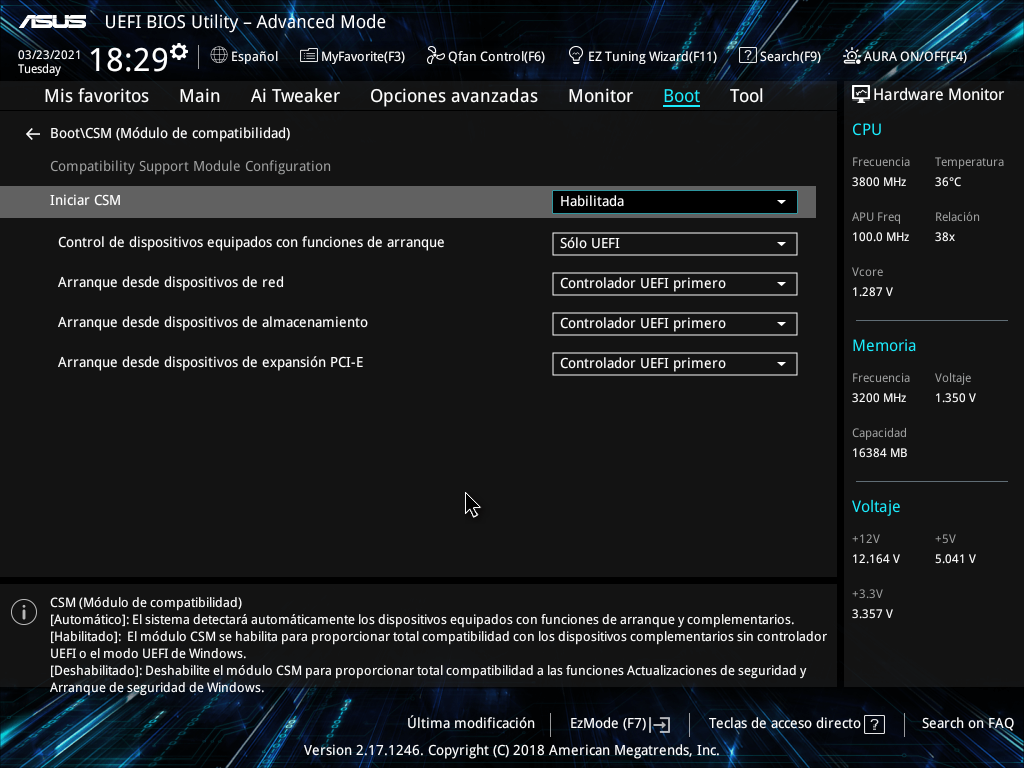1024x768 pixels.
Task: Open dropdown for expansión PCI-E devices
Action: click(x=675, y=364)
